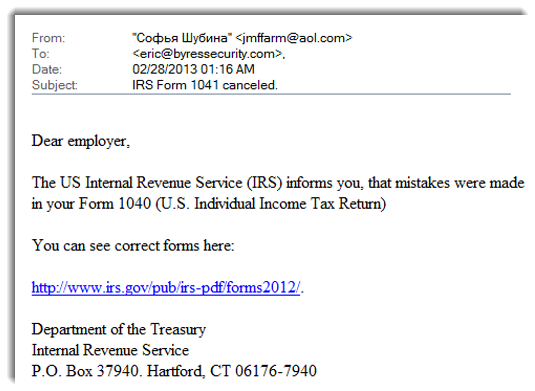Click the Department of the Treasury signature
535x391 pixels.
click(119, 330)
